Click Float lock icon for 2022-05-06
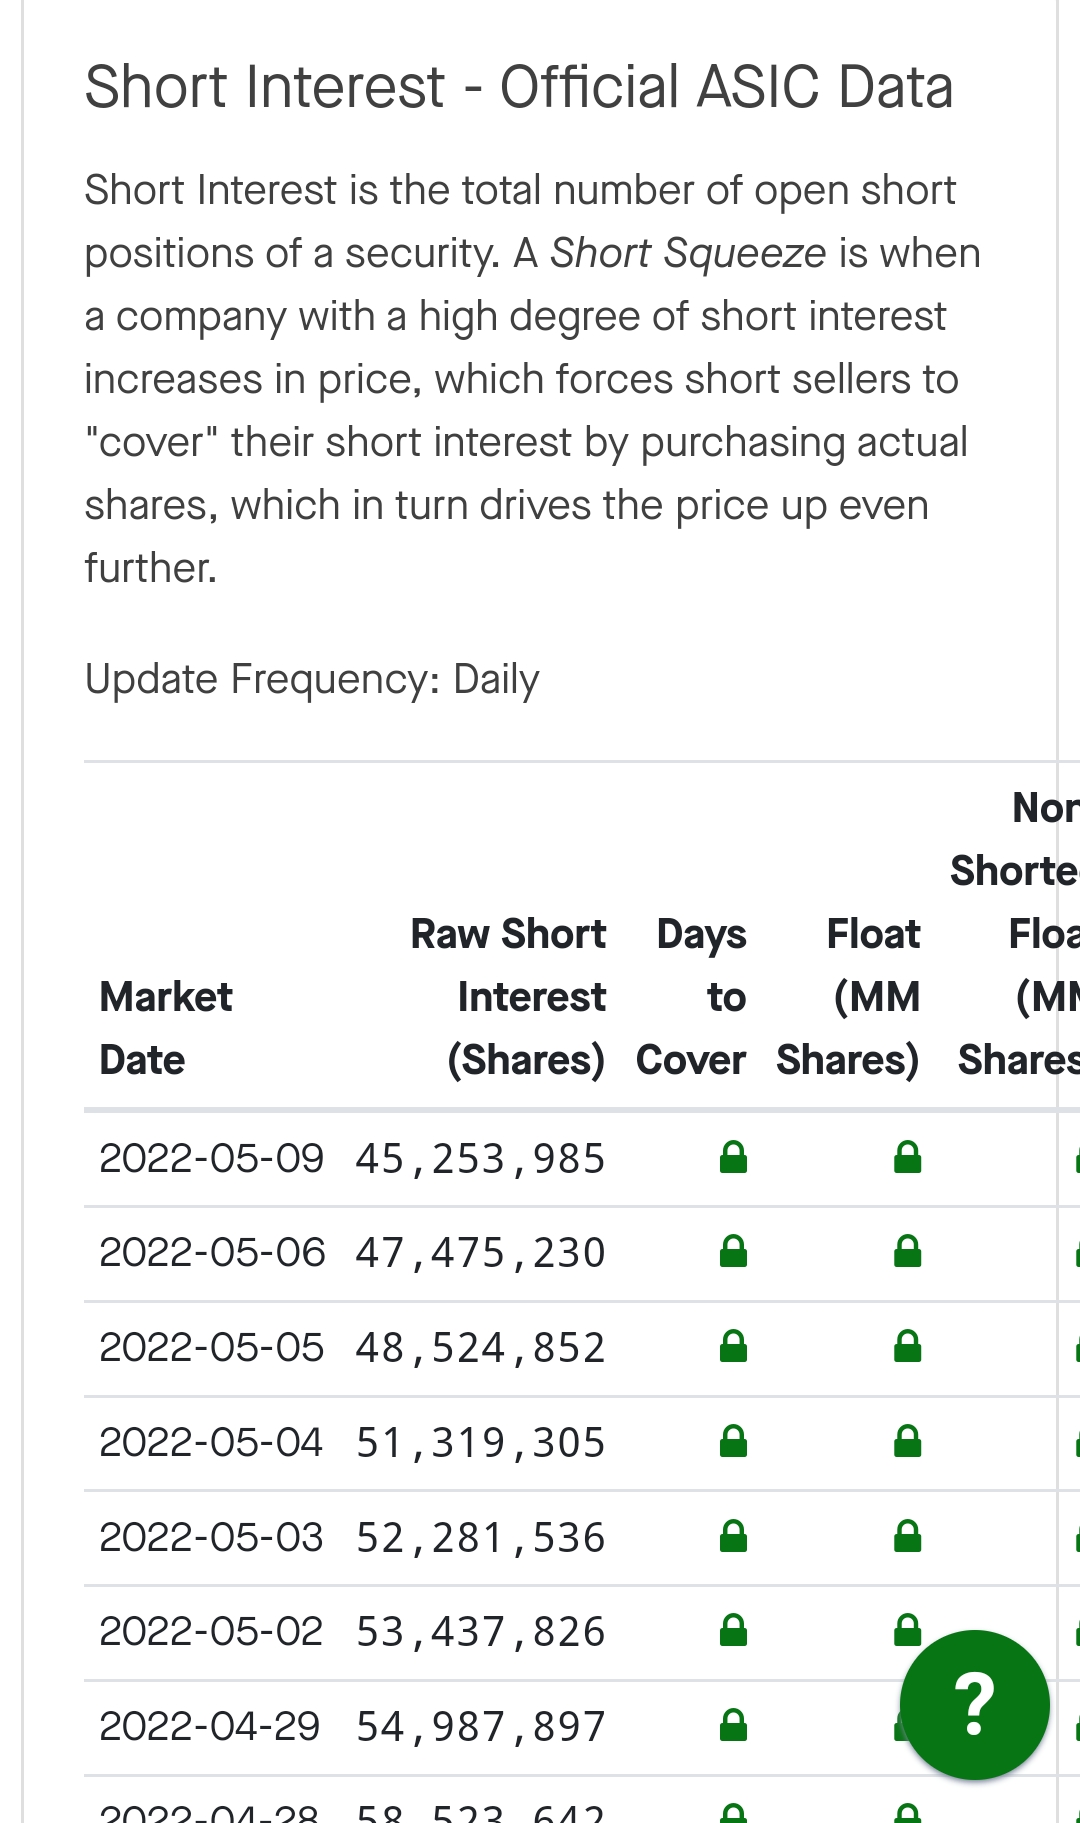 click(908, 1252)
